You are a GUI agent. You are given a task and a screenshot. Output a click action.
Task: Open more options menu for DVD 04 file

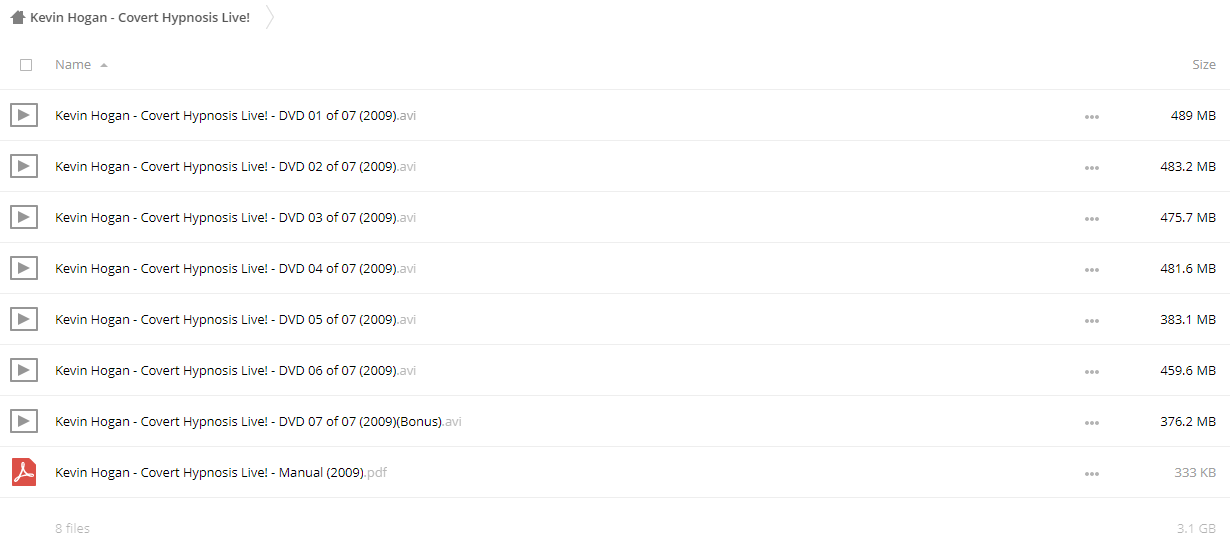point(1091,270)
